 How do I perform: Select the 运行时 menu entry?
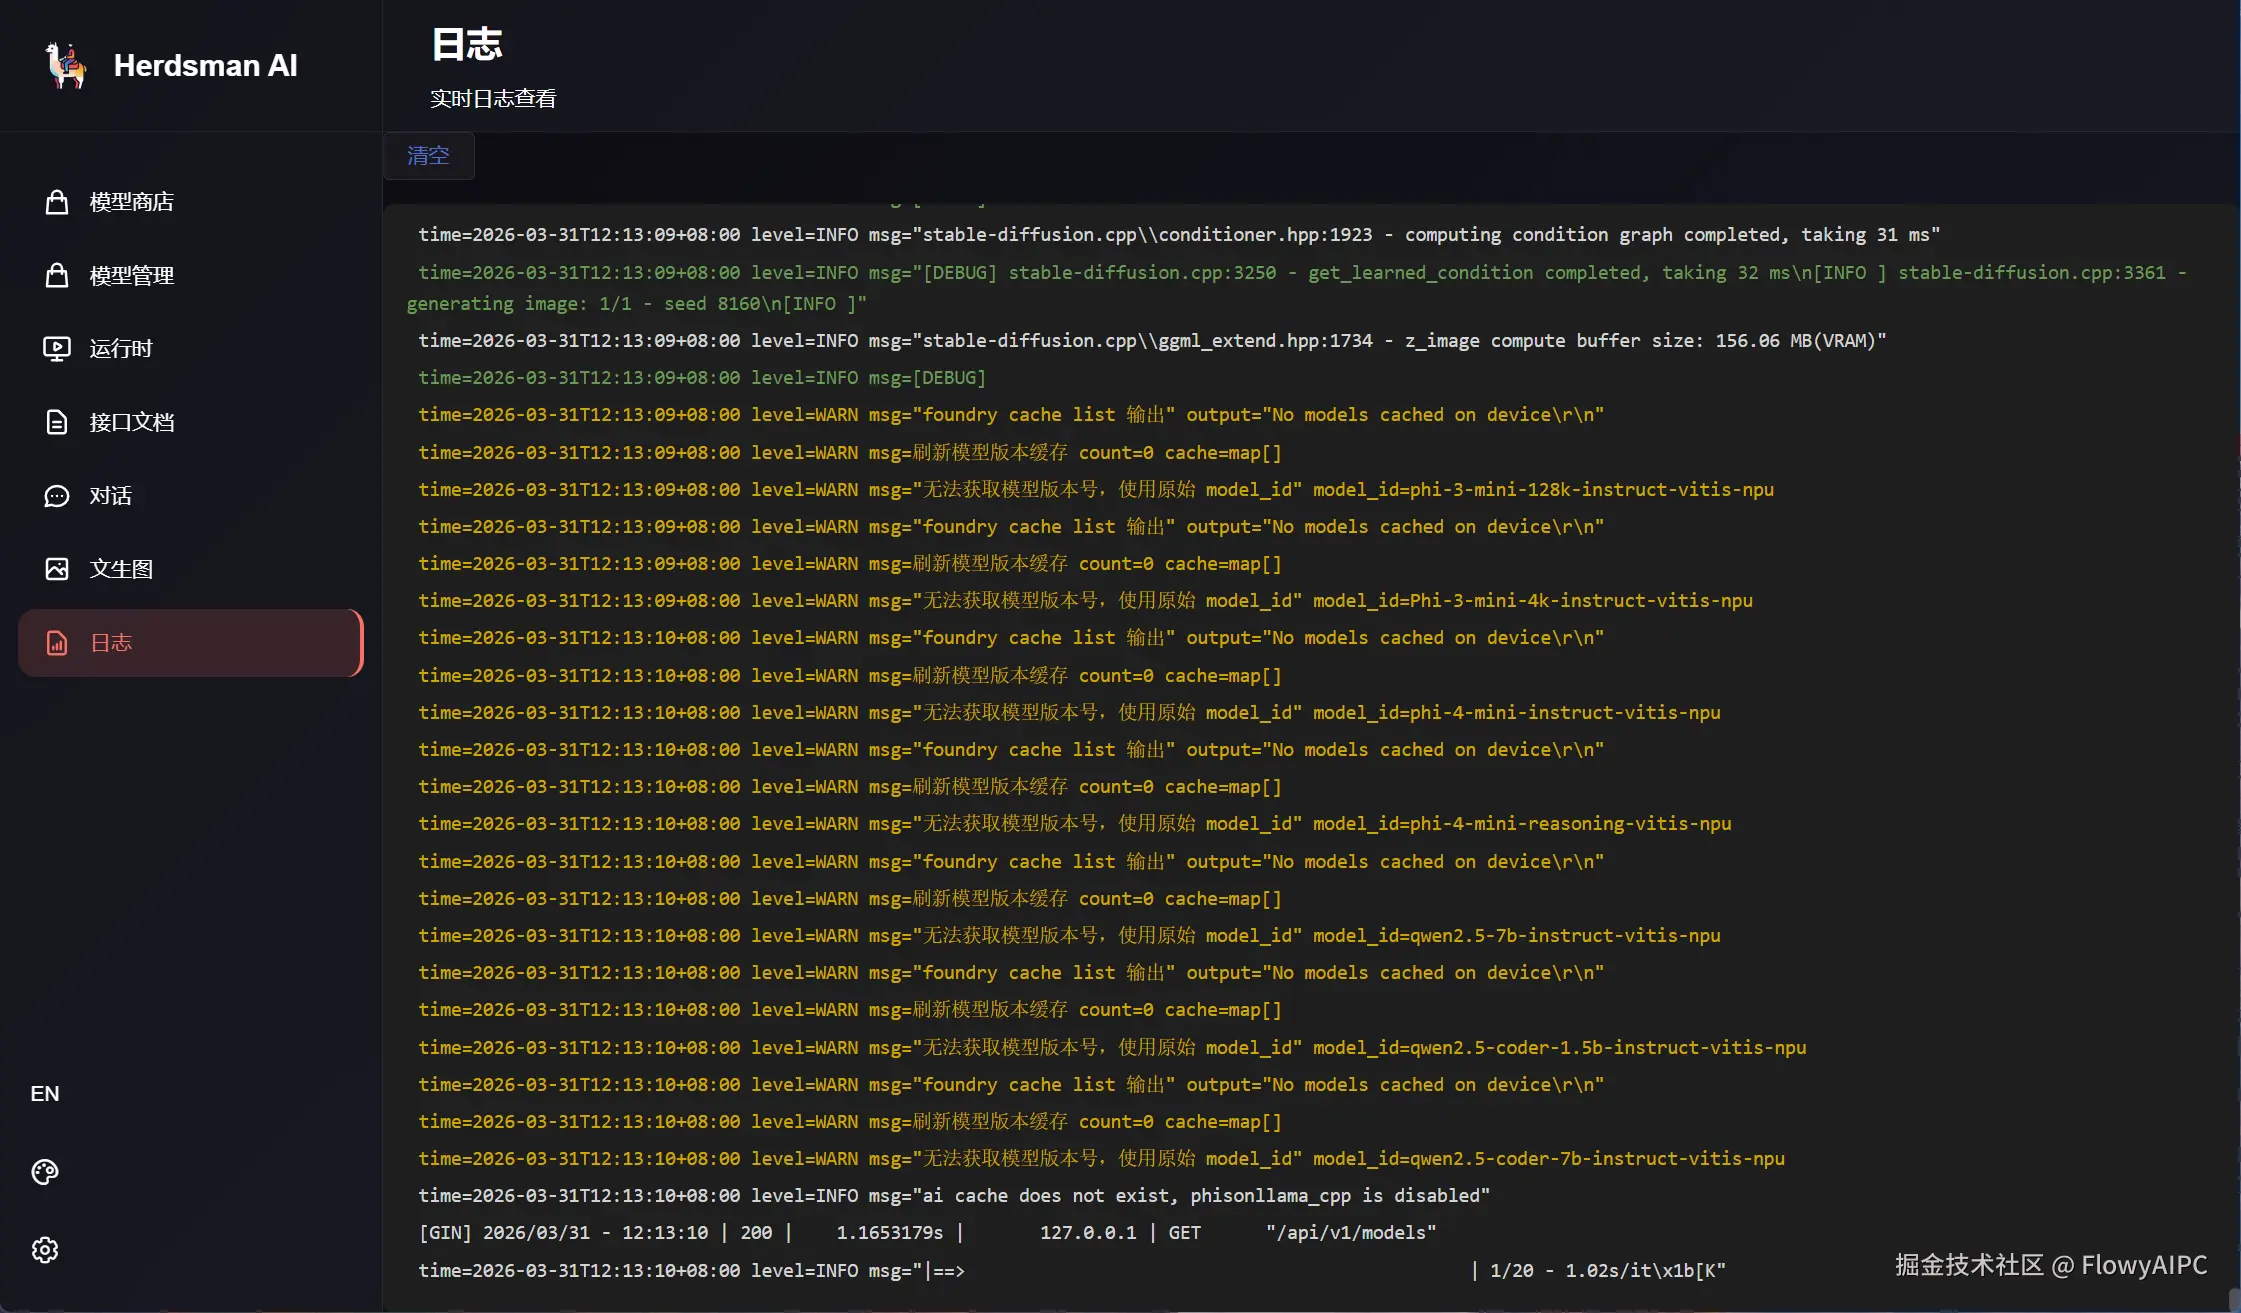[121, 349]
